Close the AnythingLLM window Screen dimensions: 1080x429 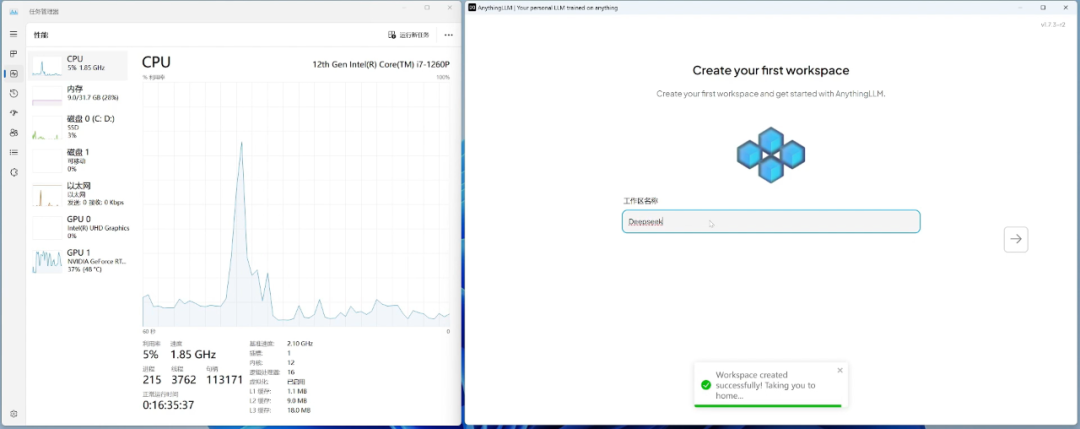tap(1066, 8)
